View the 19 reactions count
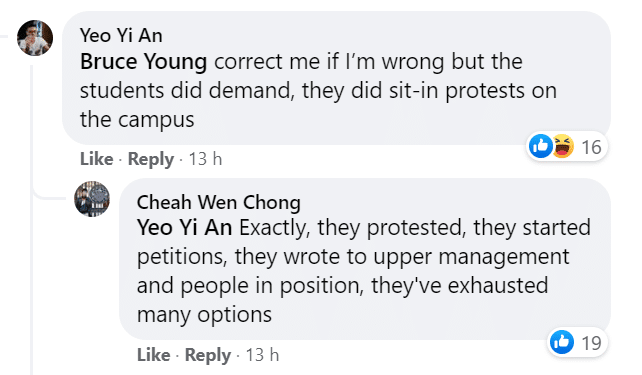Viewport: 642px width, 375px height. point(591,343)
